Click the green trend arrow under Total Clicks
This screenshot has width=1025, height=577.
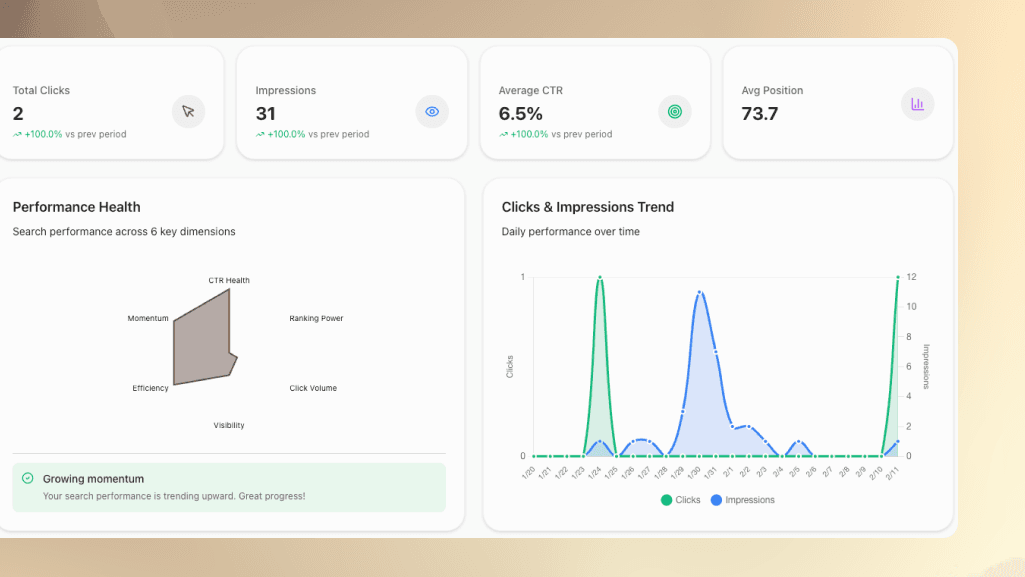tap(18, 133)
